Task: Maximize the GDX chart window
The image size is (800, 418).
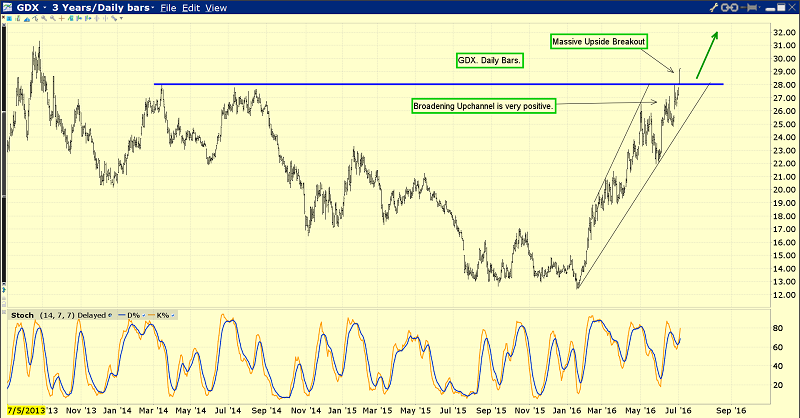Action: [778, 8]
